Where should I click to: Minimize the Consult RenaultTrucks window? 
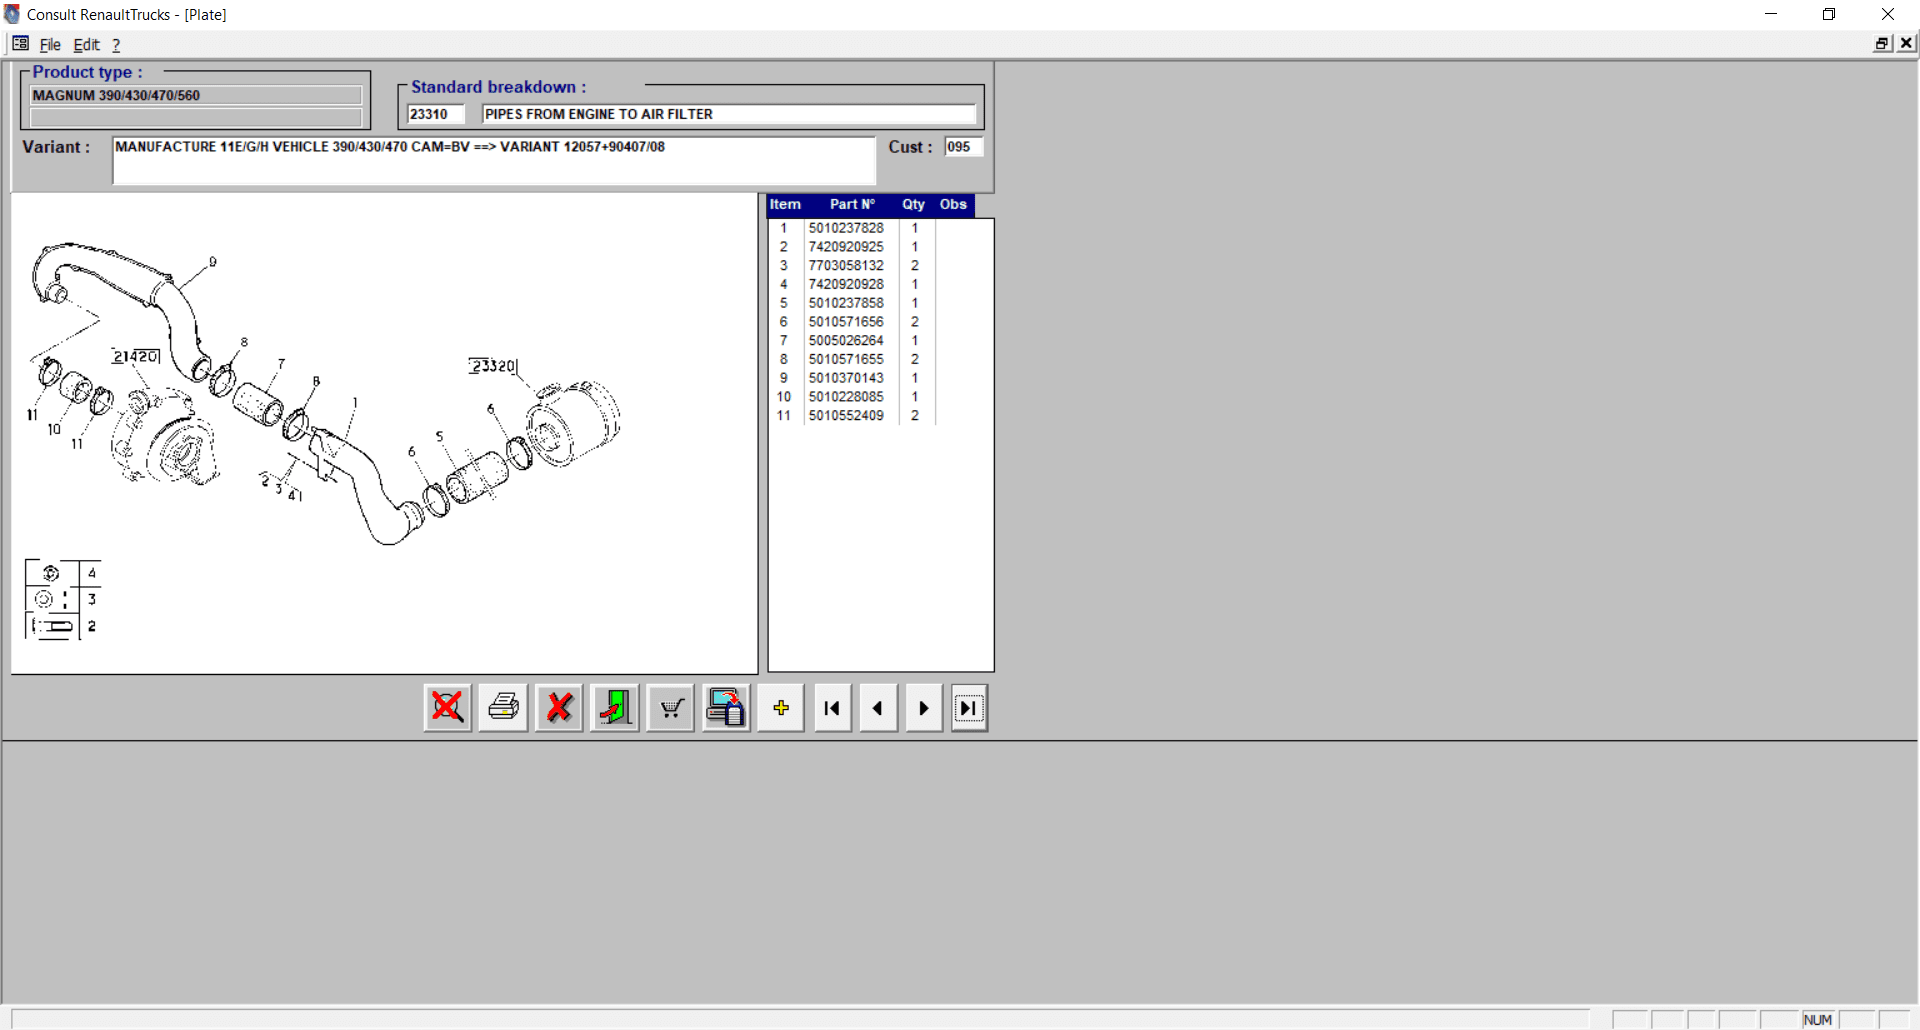[x=1771, y=14]
